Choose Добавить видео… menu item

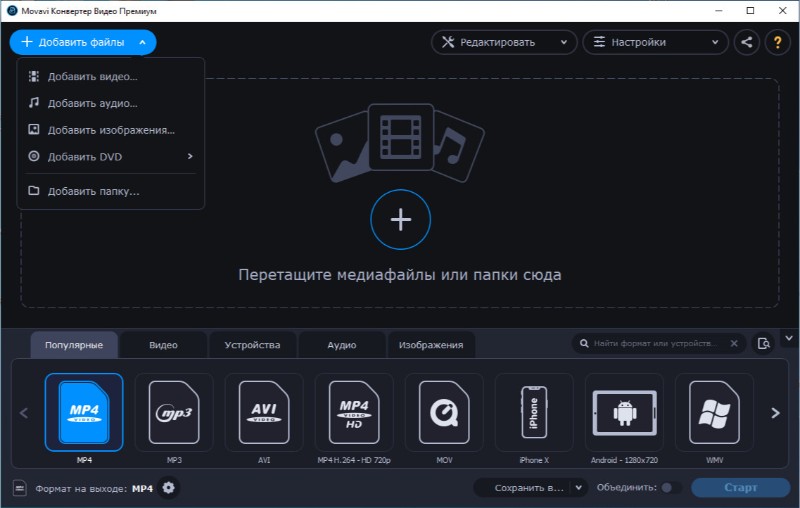tap(111, 77)
